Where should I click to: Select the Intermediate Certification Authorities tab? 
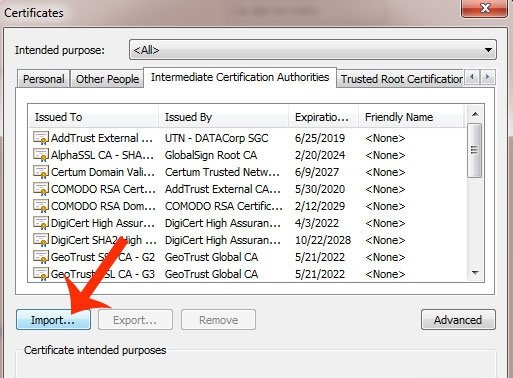coord(240,77)
